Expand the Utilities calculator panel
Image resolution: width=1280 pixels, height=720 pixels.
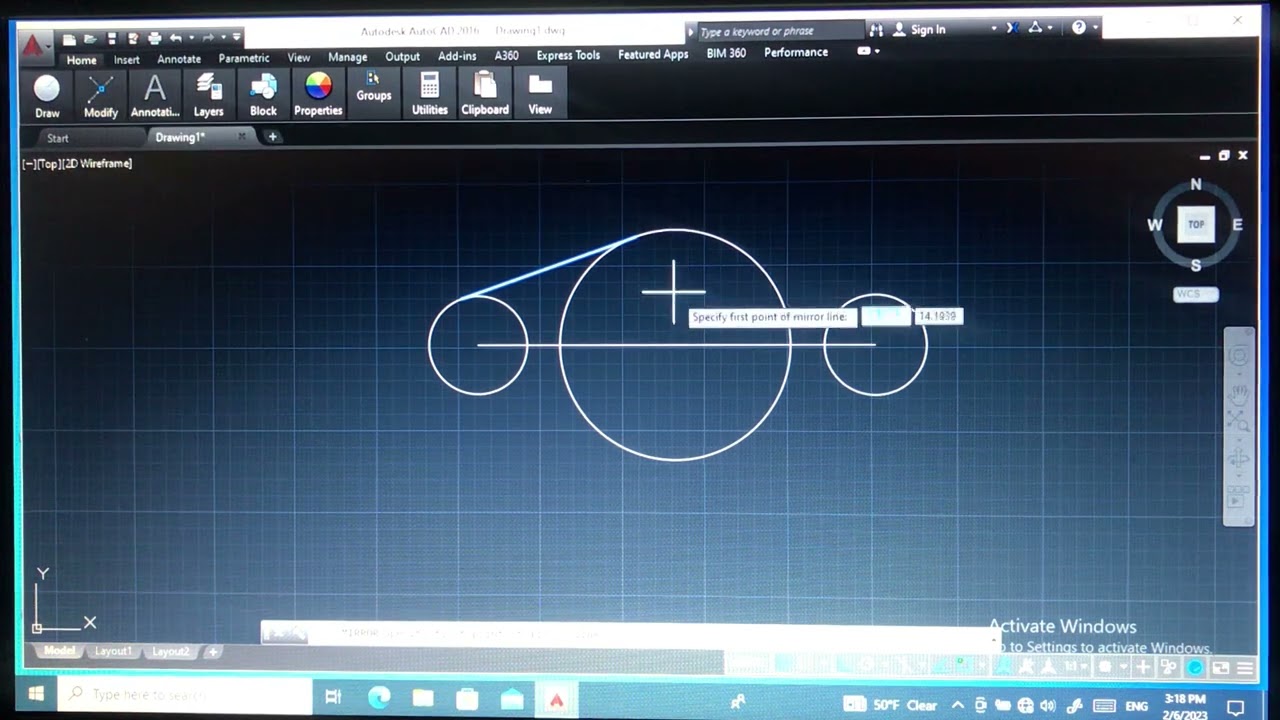click(x=430, y=94)
